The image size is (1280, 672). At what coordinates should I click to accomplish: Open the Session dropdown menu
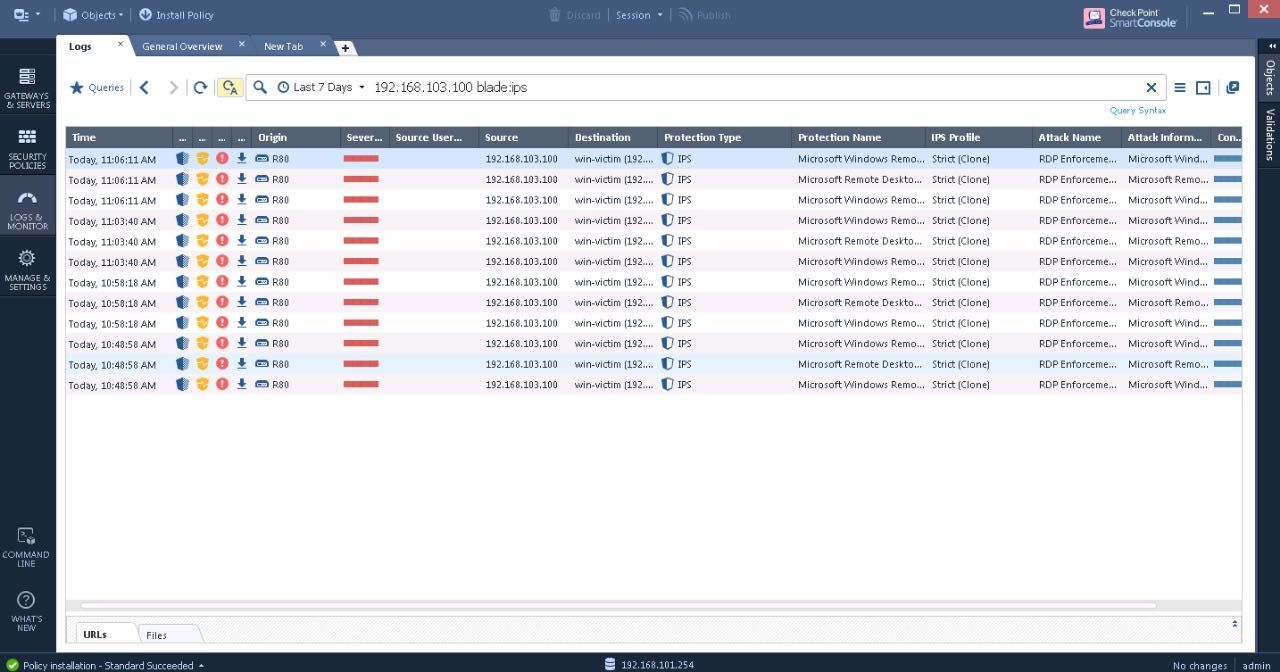tap(639, 15)
